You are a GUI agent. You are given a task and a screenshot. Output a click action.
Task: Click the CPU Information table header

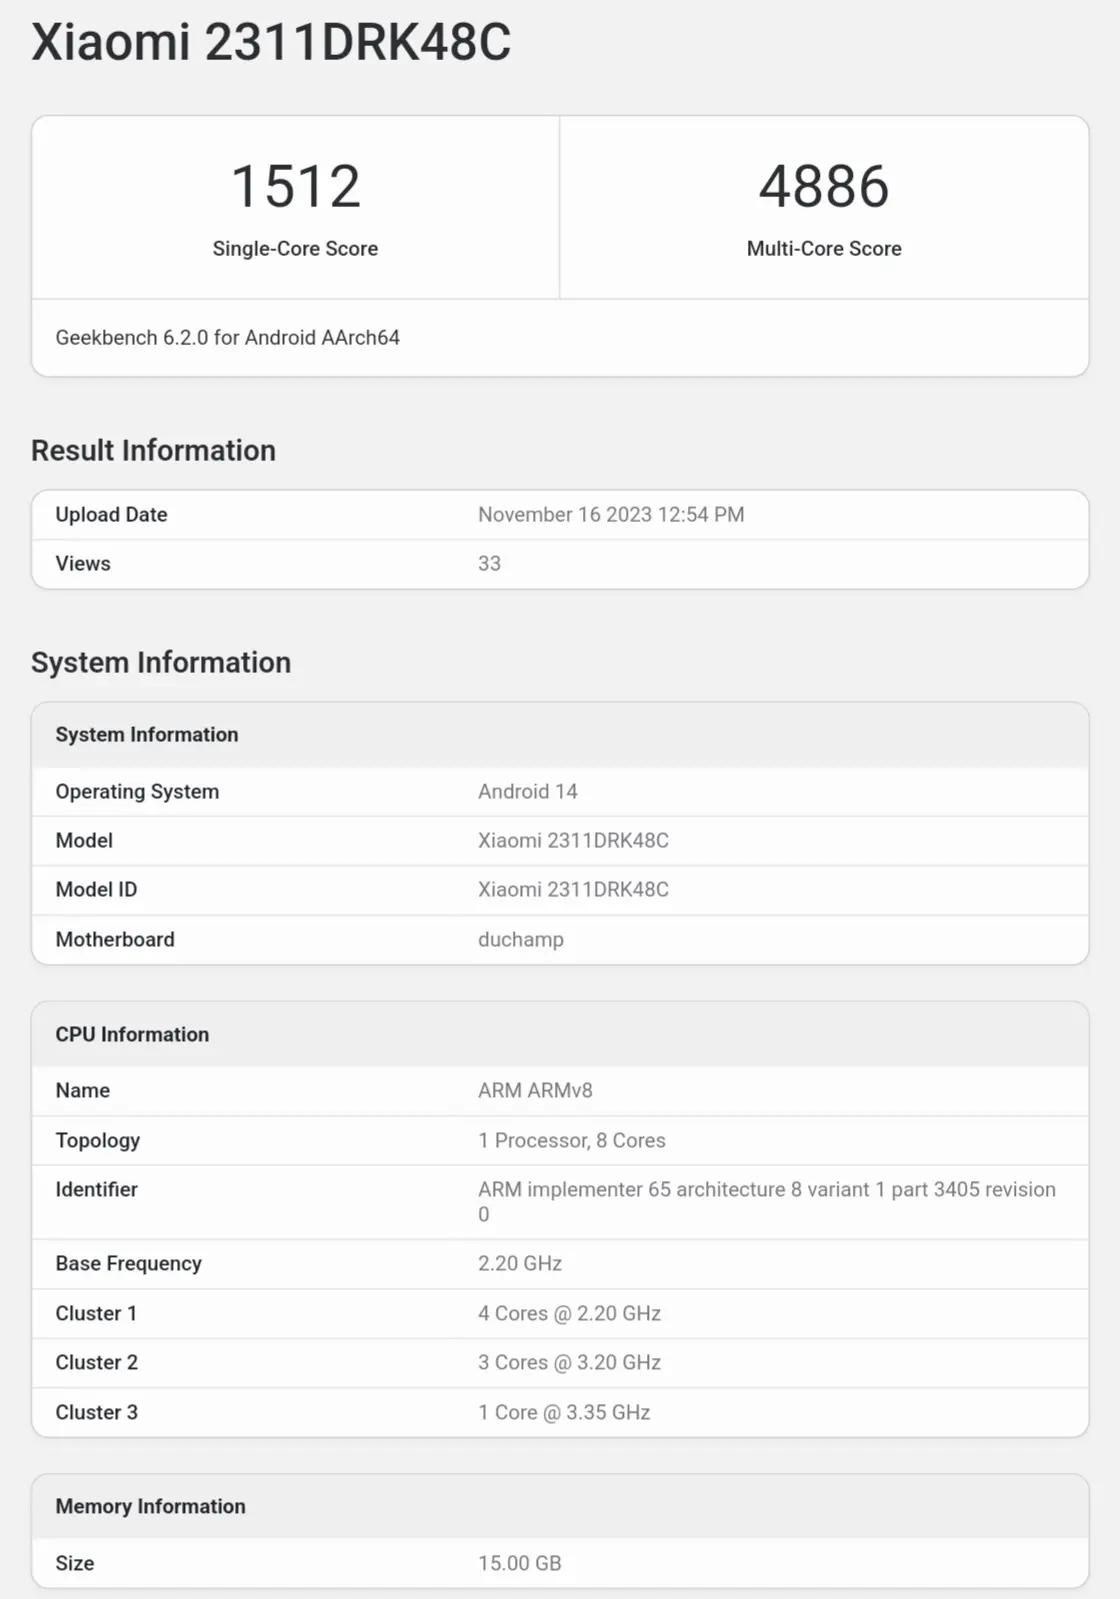(132, 1035)
